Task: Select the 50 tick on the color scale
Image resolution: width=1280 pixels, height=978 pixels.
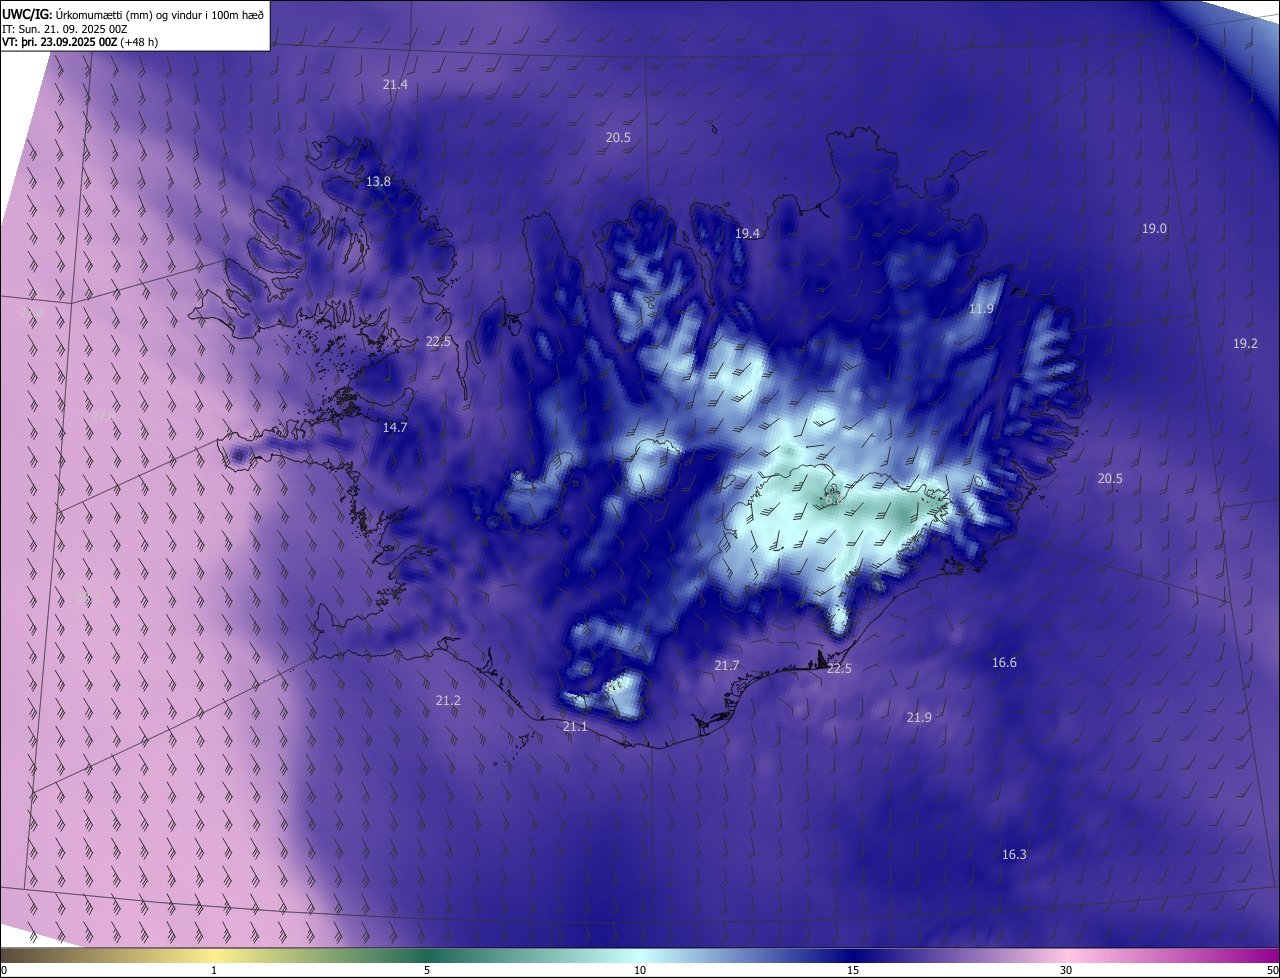Action: pyautogui.click(x=1272, y=970)
